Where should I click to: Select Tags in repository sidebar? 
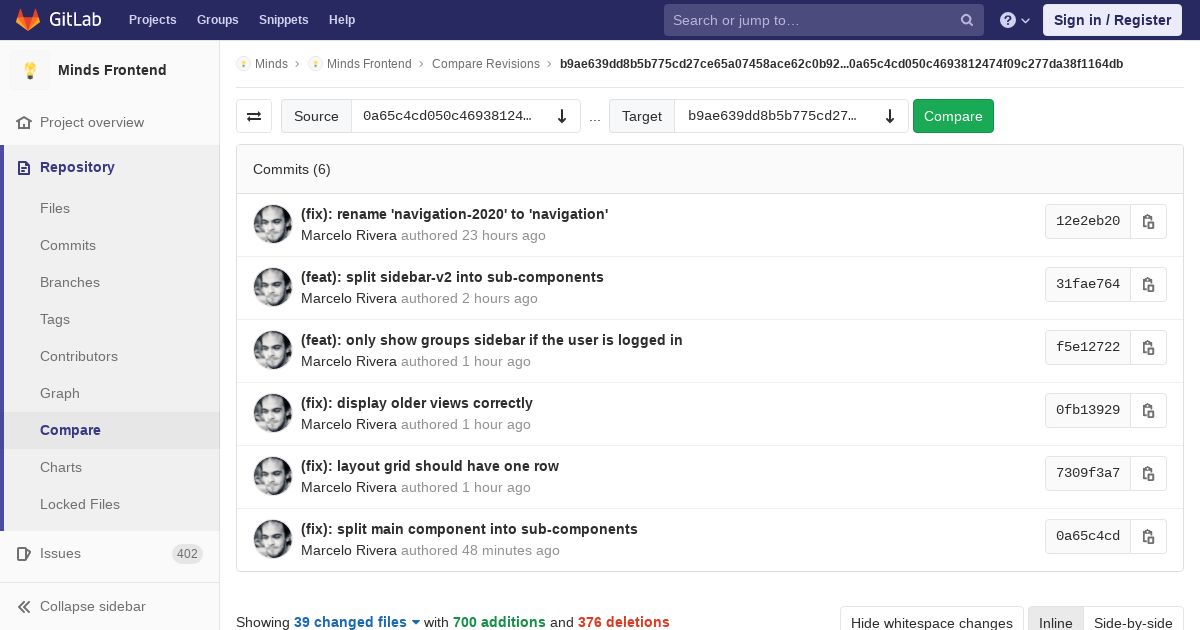[55, 319]
